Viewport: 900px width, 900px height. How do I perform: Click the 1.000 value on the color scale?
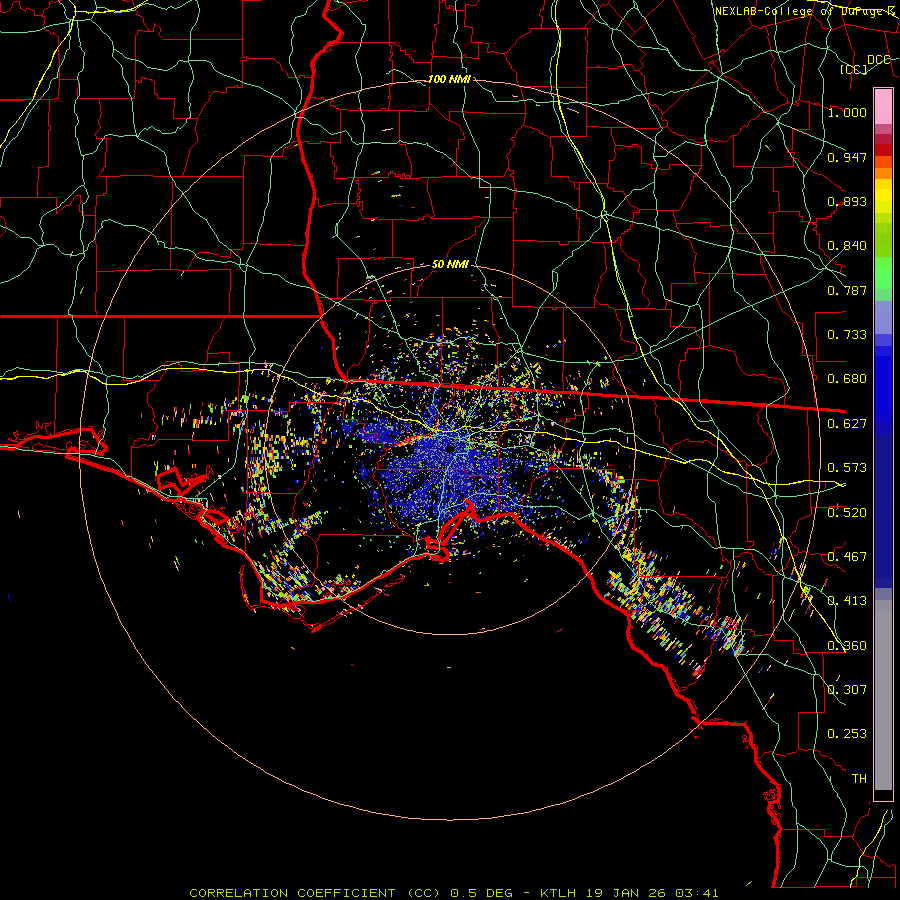click(847, 112)
